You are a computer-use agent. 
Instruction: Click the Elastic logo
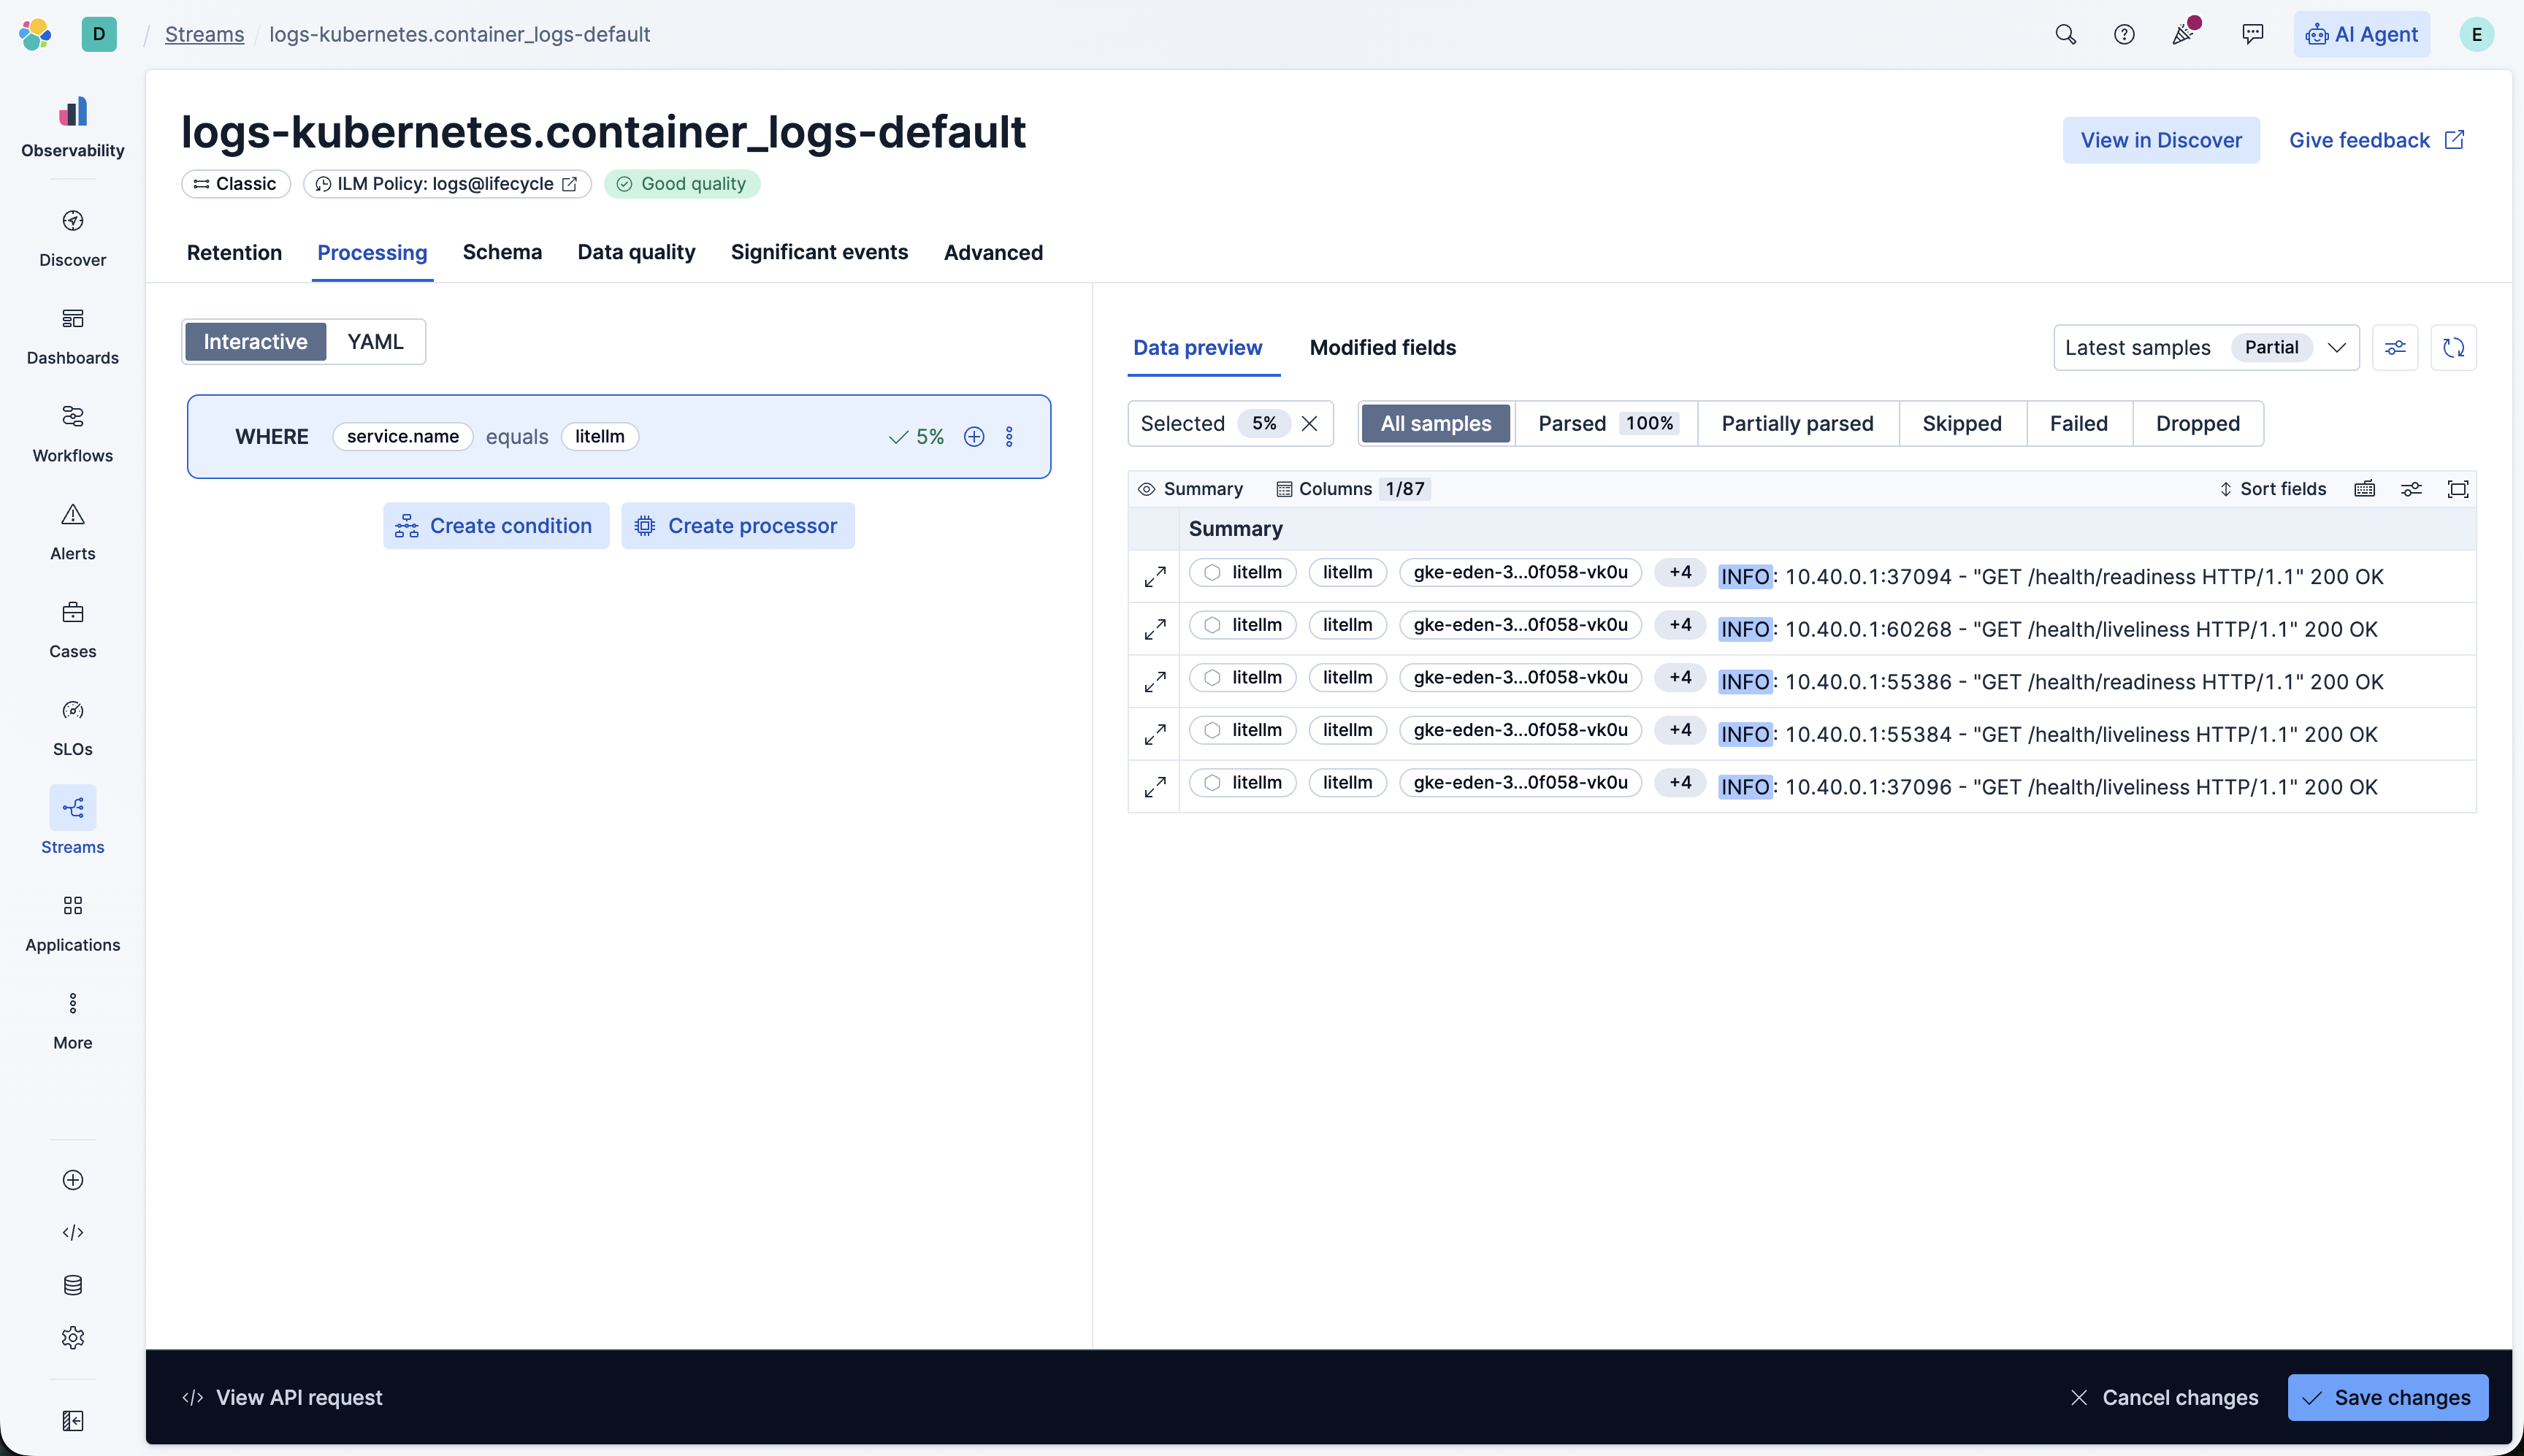(35, 34)
